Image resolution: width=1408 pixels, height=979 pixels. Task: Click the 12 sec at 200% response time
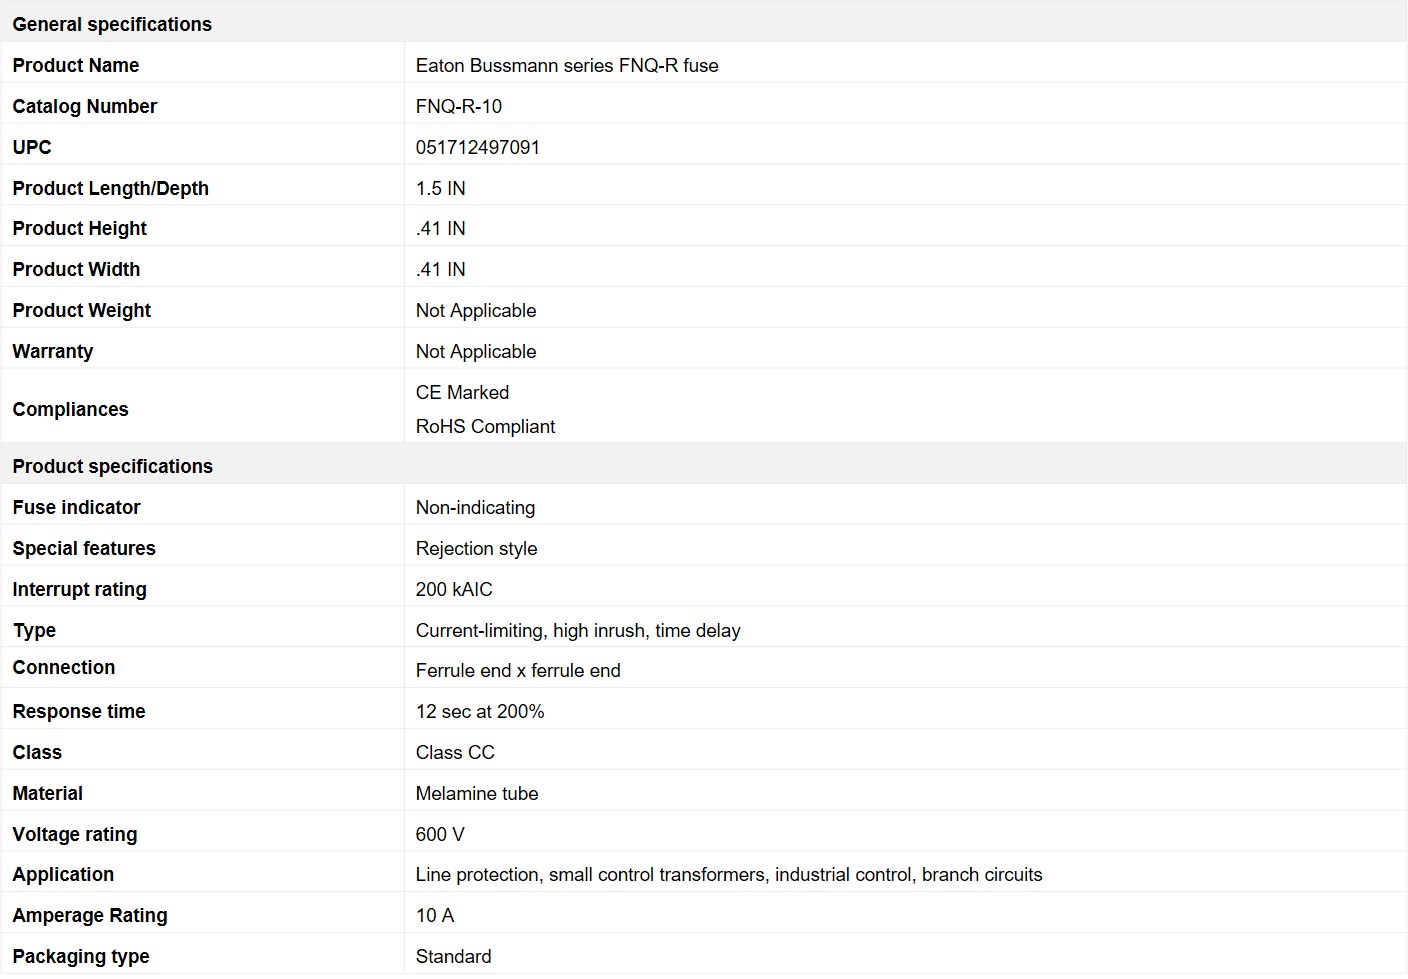(479, 711)
